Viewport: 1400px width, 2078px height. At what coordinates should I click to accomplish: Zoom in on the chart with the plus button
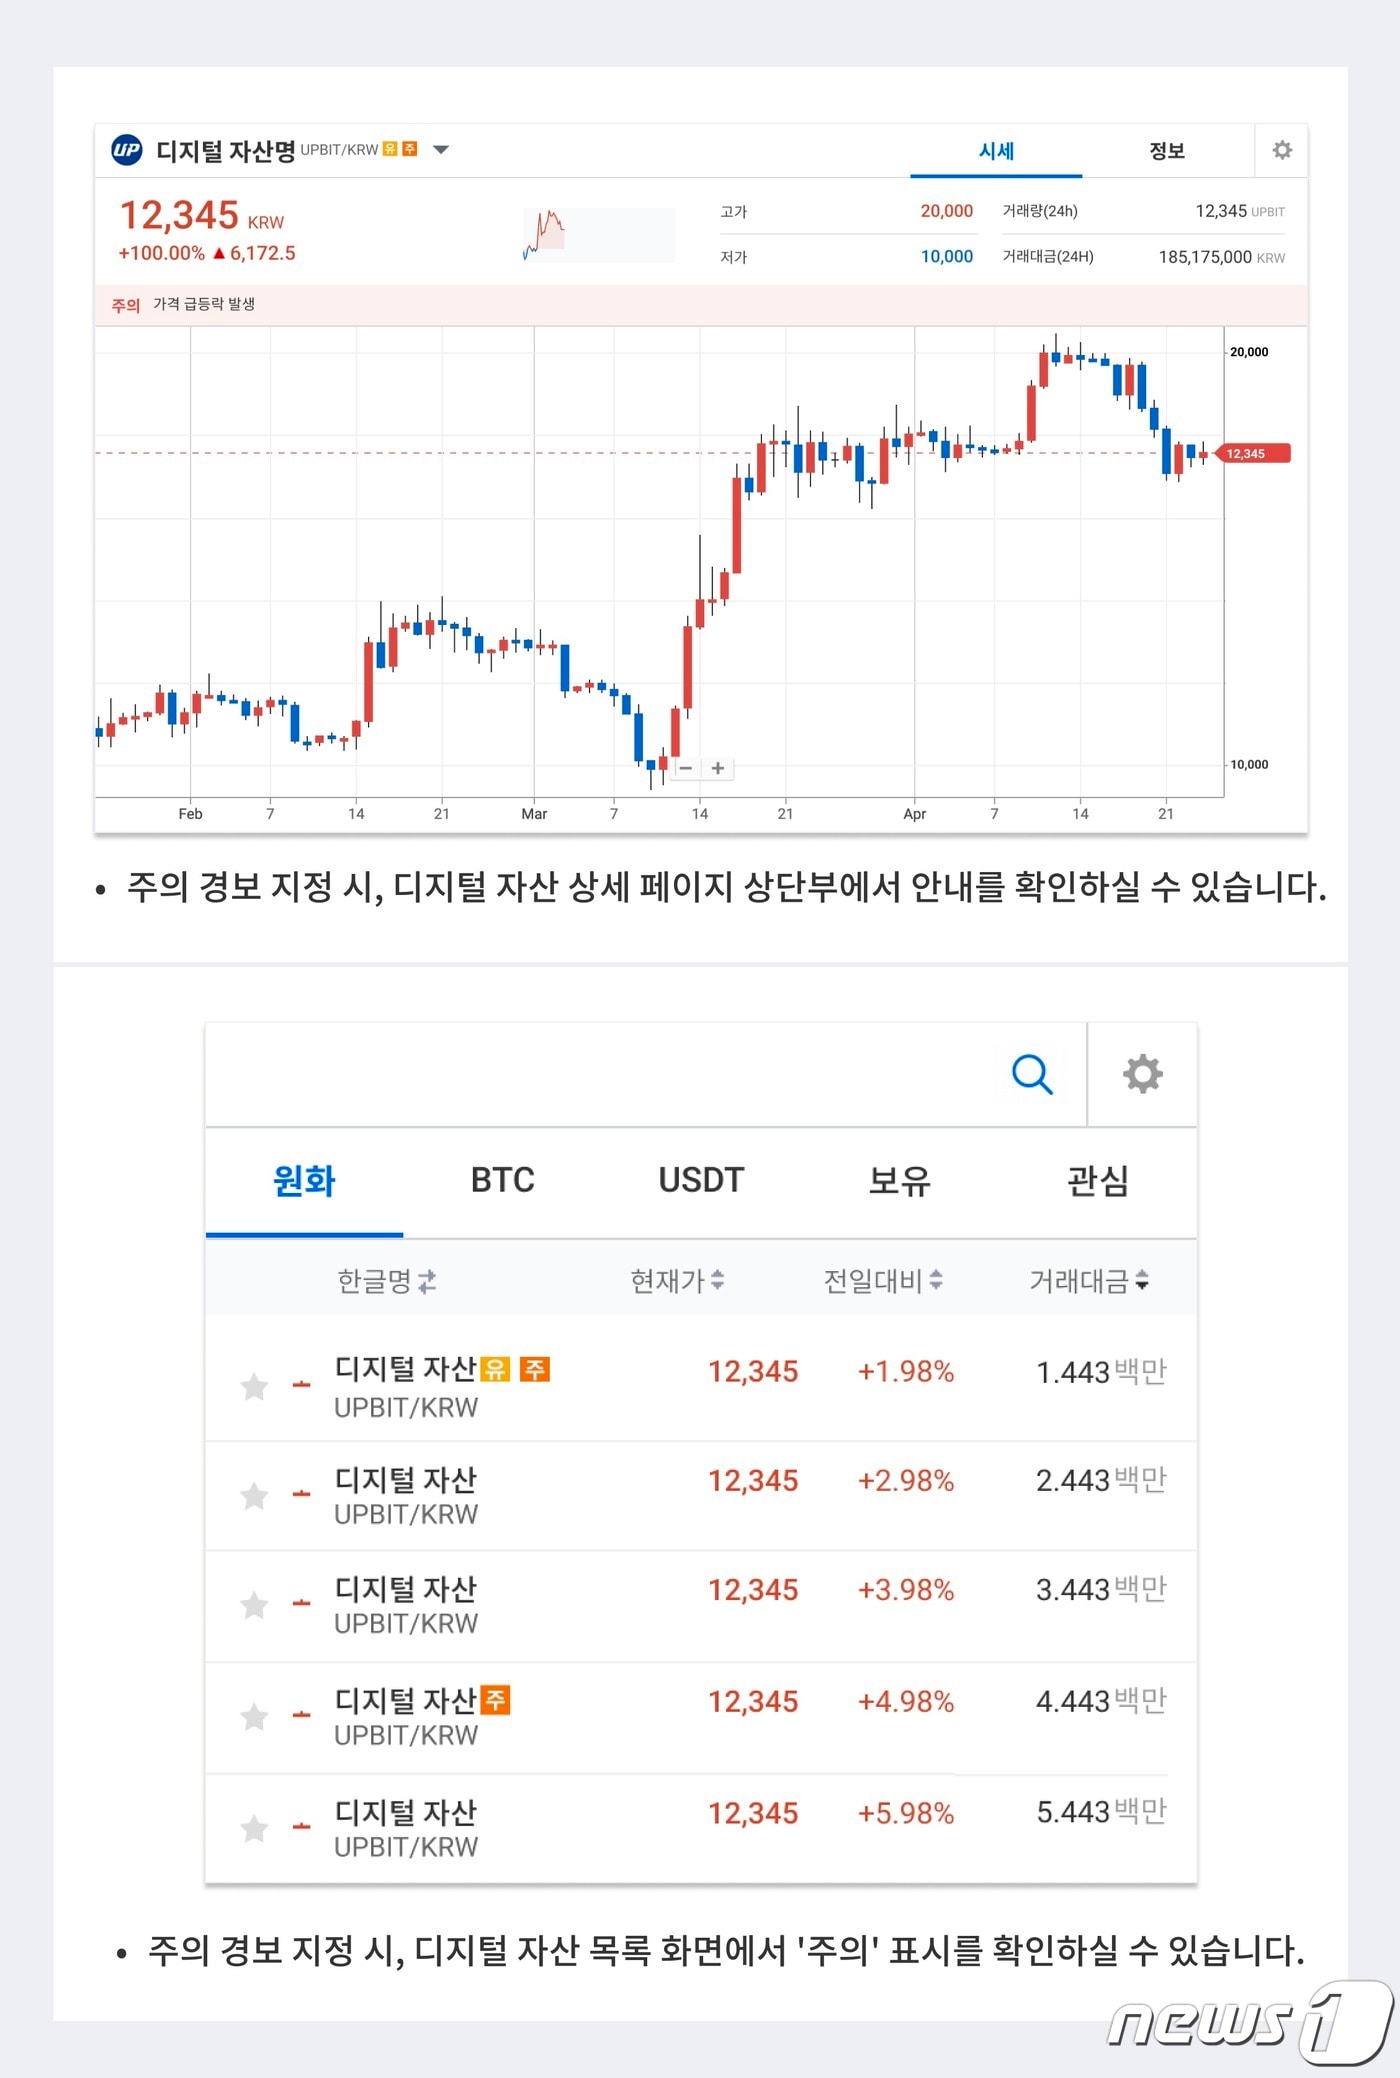pyautogui.click(x=717, y=768)
